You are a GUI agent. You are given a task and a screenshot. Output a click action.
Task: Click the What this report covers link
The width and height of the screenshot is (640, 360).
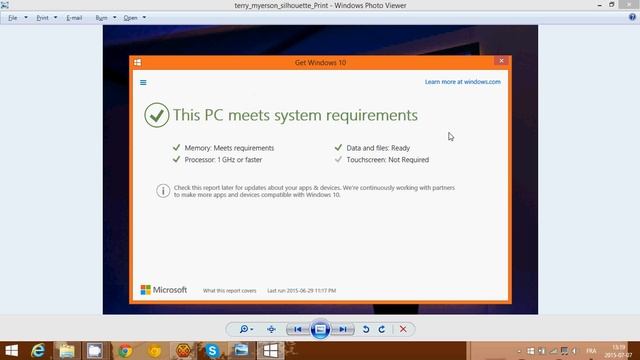[x=229, y=291]
